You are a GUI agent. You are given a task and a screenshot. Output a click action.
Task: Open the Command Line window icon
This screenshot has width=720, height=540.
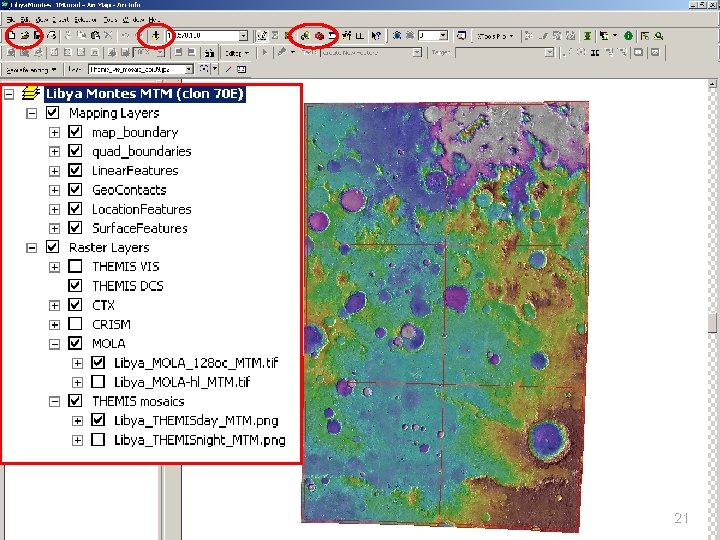(332, 35)
